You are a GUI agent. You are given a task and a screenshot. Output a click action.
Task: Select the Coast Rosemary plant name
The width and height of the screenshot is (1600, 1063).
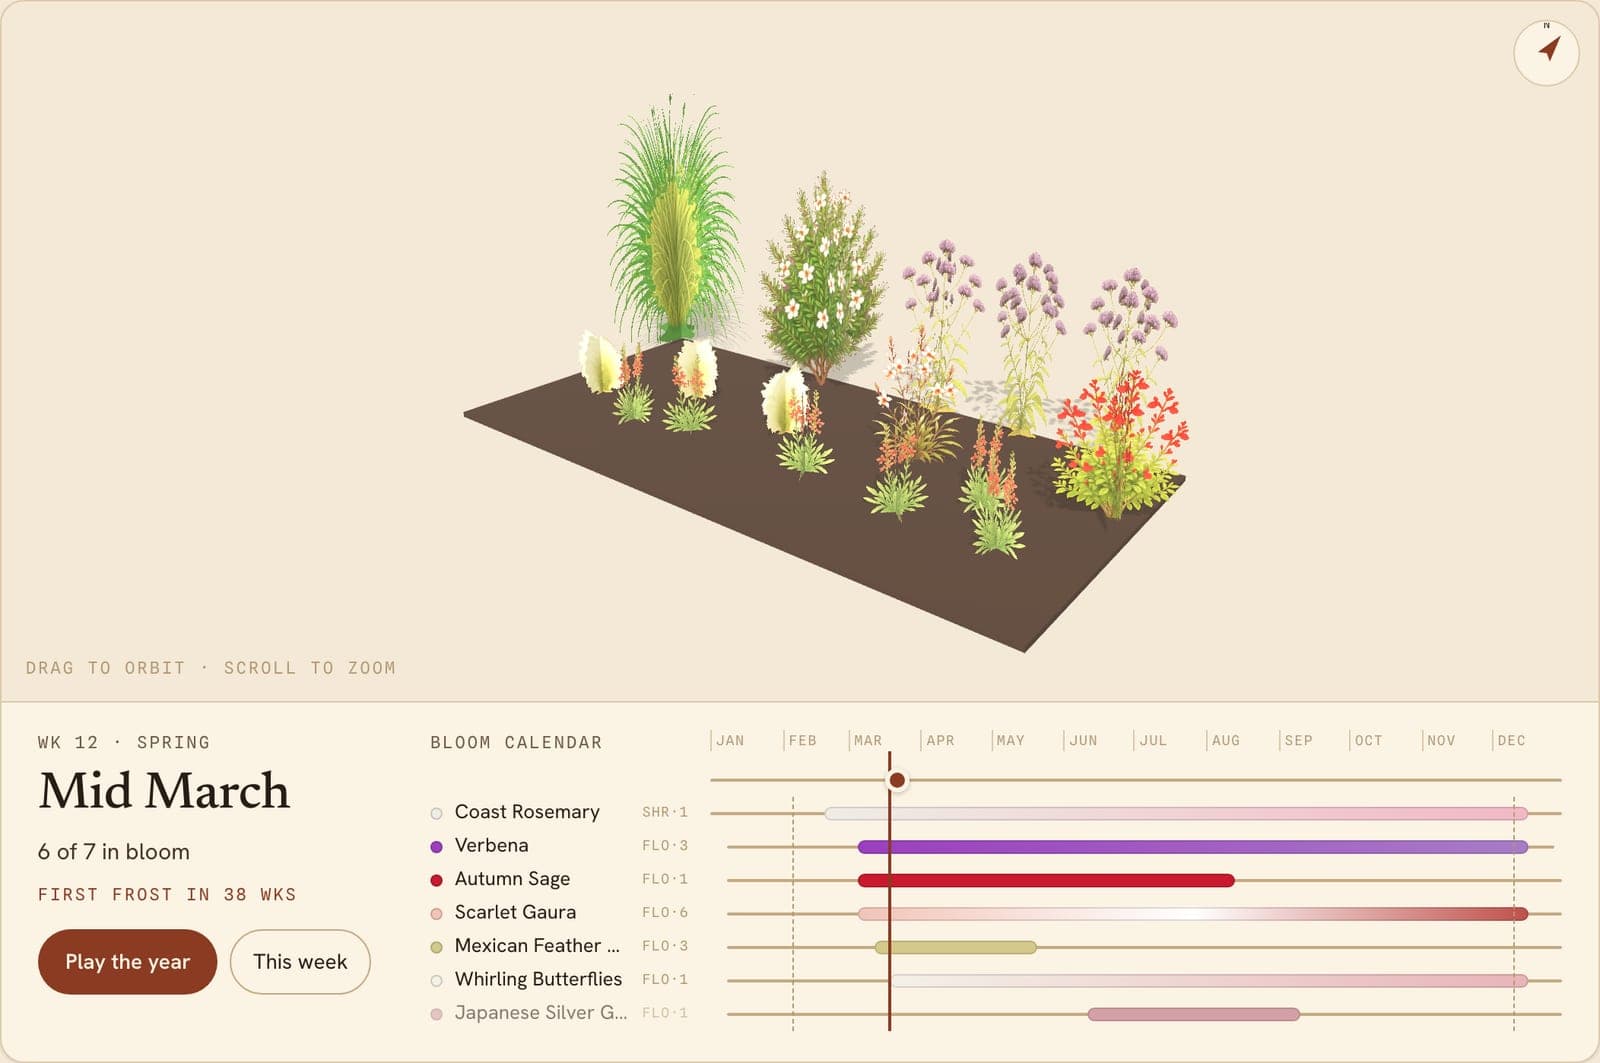[527, 811]
